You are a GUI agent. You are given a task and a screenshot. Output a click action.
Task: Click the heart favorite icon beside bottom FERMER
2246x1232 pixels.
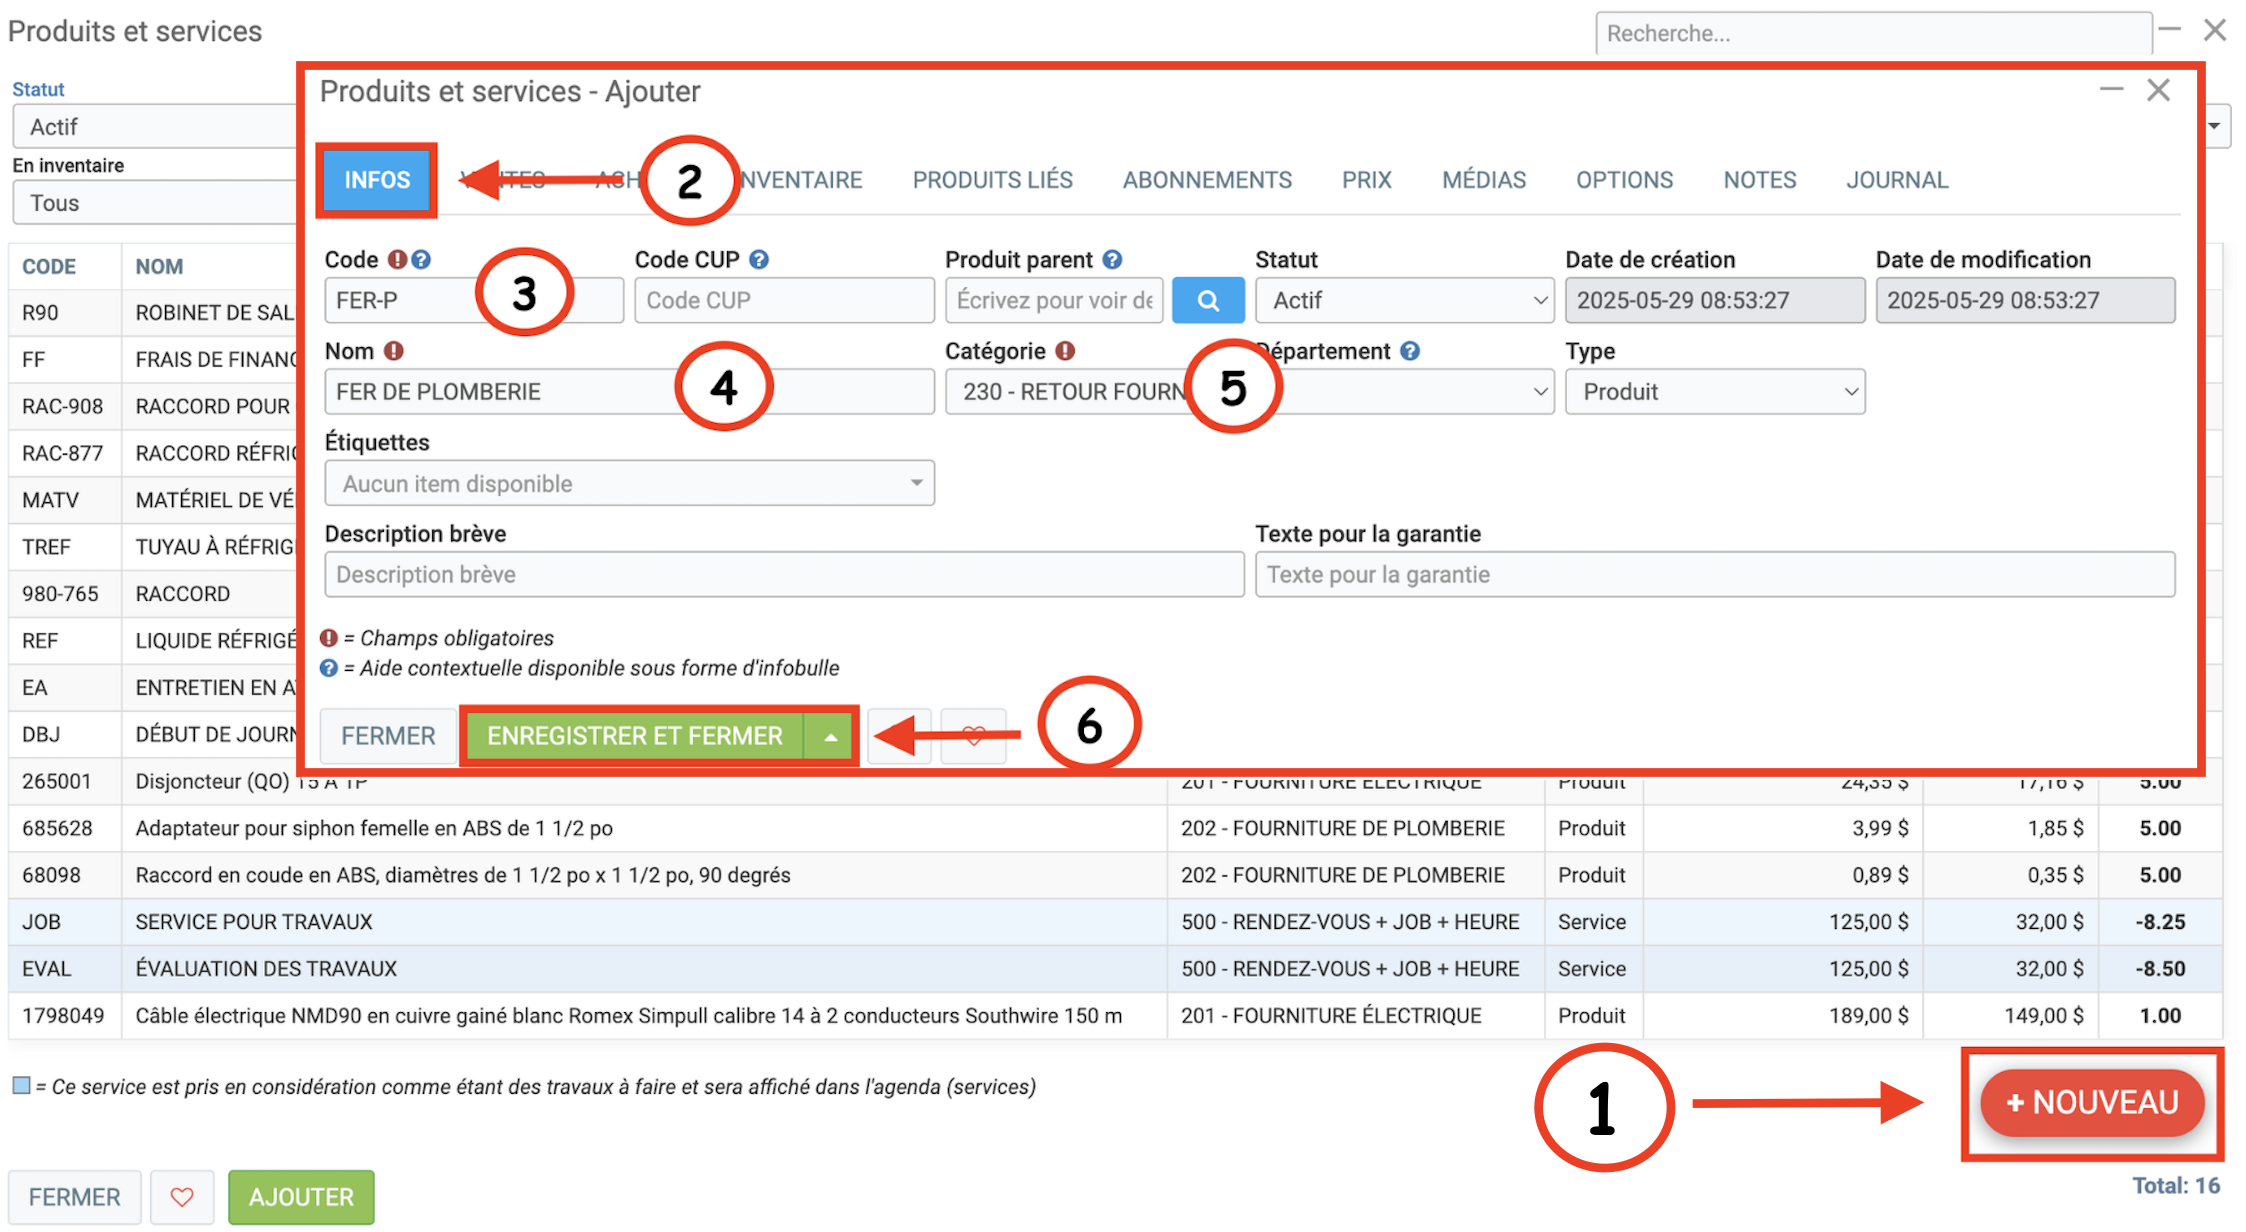click(x=181, y=1197)
